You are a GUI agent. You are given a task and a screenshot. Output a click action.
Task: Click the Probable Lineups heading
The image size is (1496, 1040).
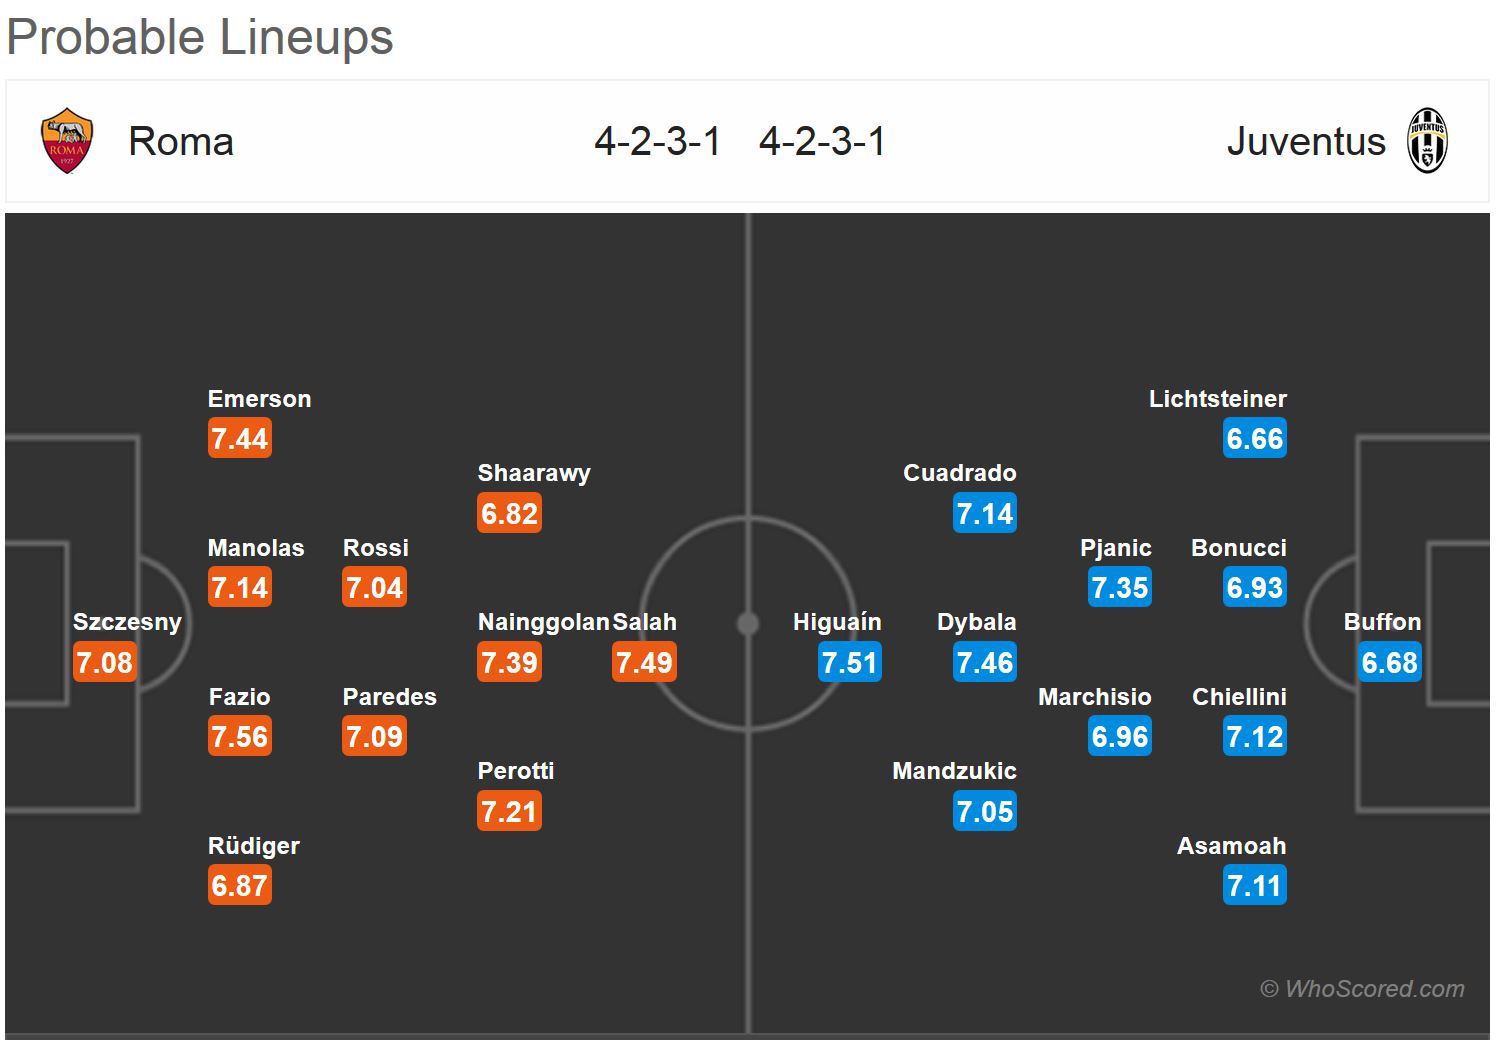coord(200,38)
